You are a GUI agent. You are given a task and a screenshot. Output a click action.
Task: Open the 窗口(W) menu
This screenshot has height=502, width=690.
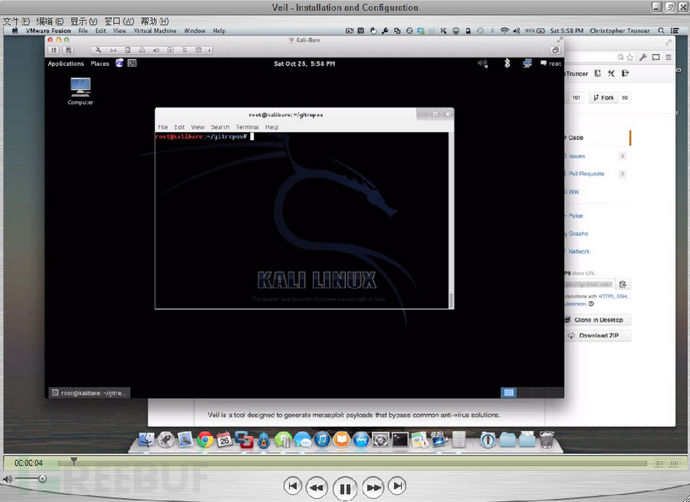(119, 21)
